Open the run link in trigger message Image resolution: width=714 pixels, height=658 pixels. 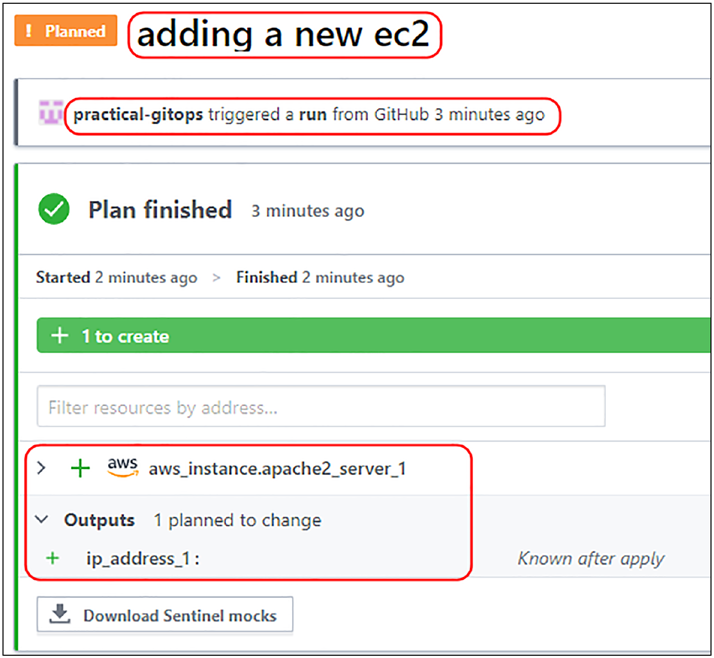(x=312, y=114)
